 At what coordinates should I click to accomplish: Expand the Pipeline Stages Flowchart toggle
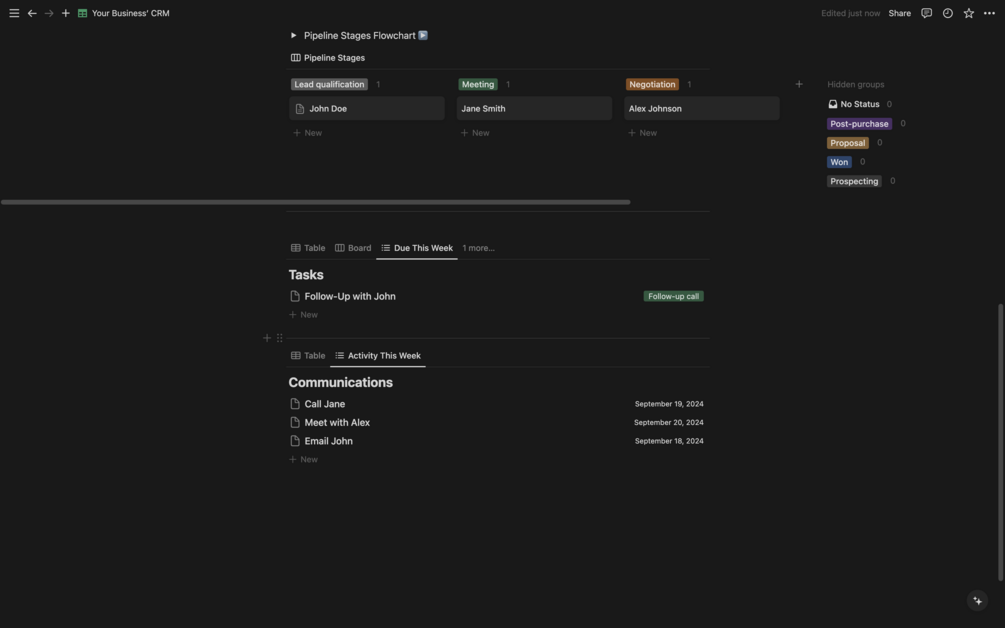tap(294, 36)
